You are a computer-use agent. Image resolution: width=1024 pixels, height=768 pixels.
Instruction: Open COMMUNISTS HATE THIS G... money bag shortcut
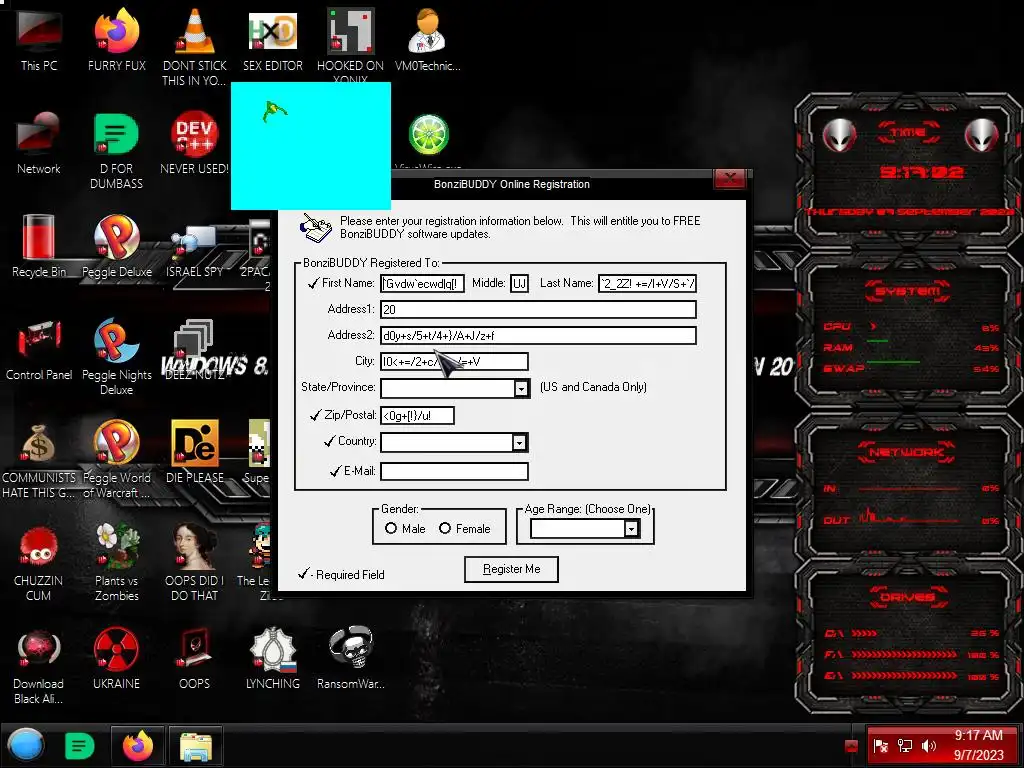point(39,460)
